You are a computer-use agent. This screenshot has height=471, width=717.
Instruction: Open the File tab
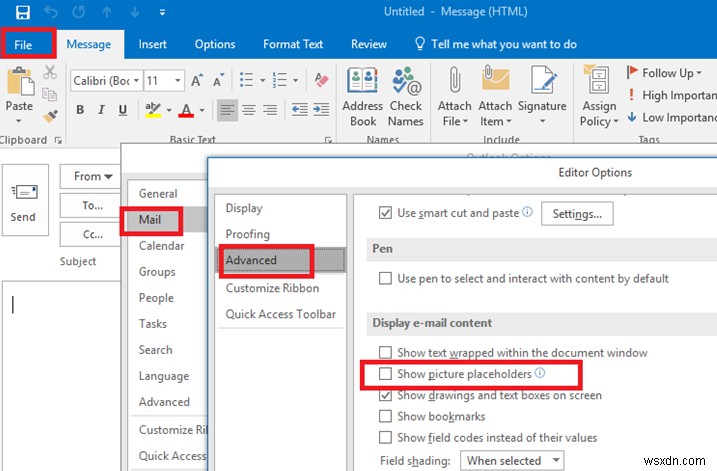tap(23, 45)
